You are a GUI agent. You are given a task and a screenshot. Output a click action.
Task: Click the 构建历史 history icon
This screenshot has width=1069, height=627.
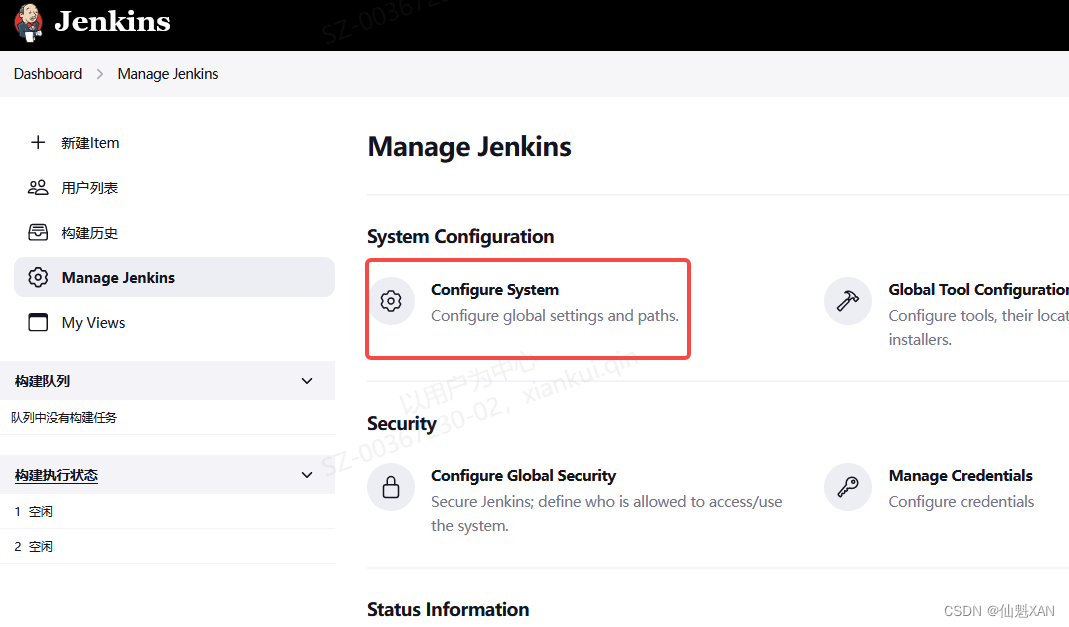37,232
